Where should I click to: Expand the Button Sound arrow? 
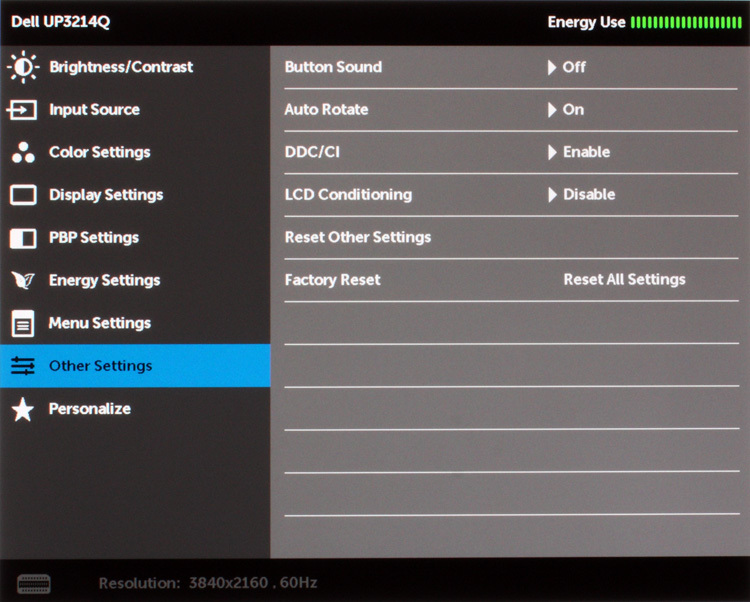point(552,67)
